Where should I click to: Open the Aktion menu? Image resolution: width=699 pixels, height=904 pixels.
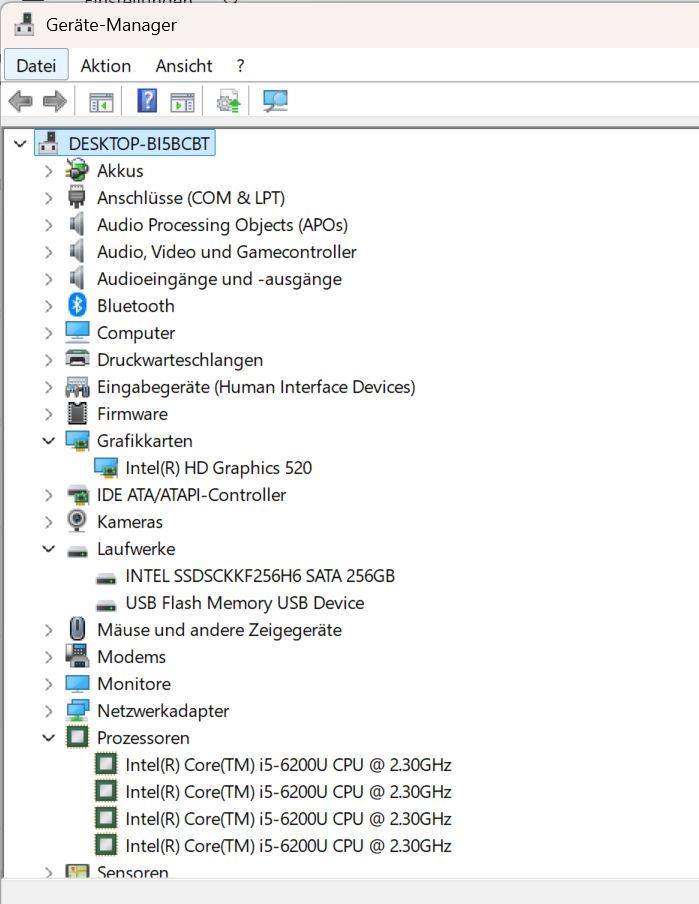point(106,66)
